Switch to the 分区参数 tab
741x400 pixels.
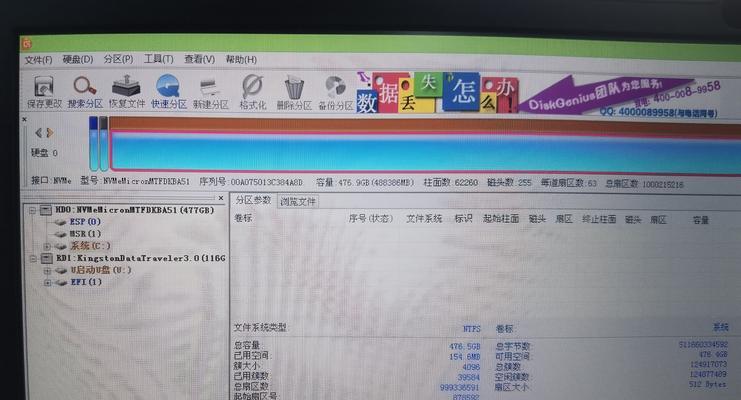(253, 200)
